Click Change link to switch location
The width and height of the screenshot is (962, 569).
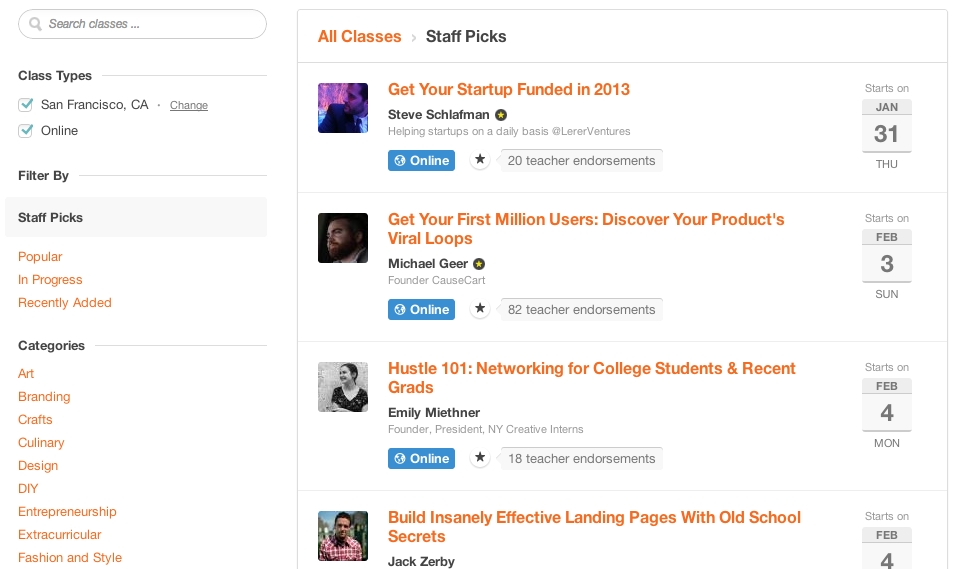click(x=189, y=105)
